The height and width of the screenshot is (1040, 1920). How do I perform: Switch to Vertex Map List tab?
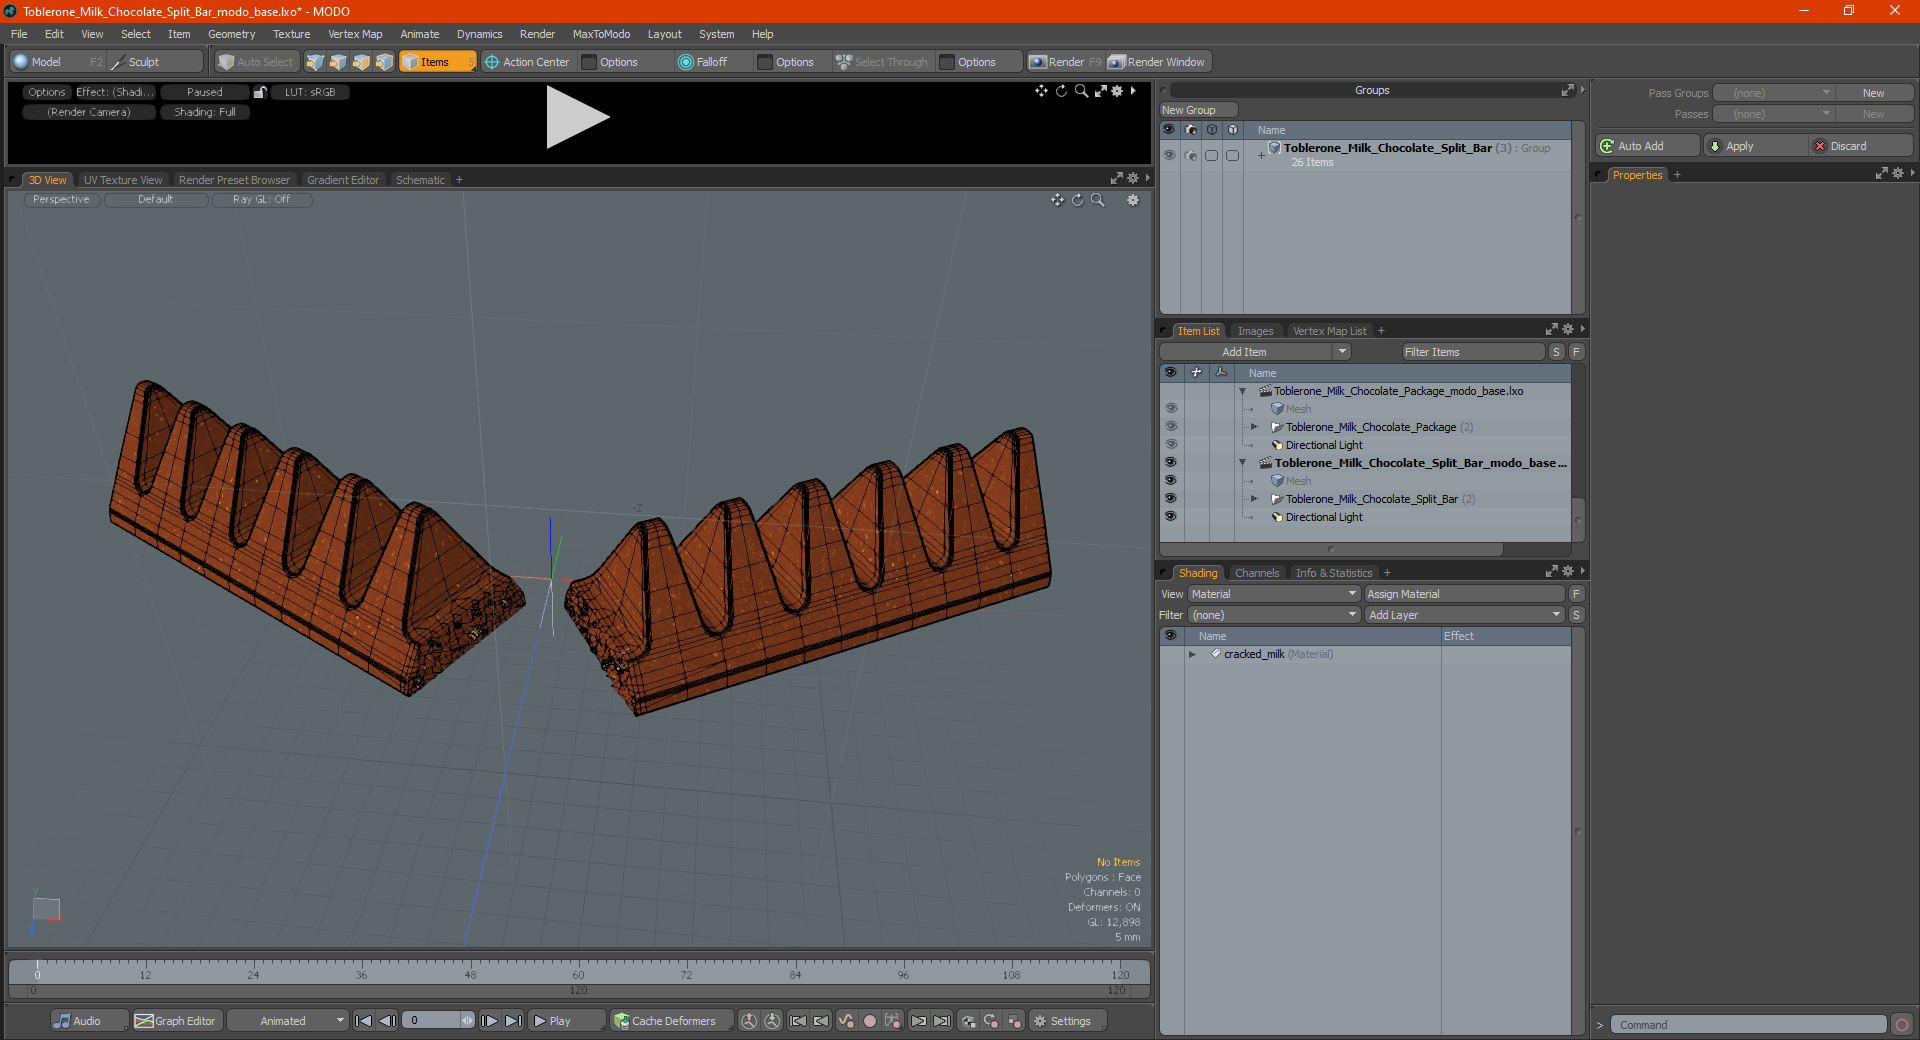[1329, 331]
